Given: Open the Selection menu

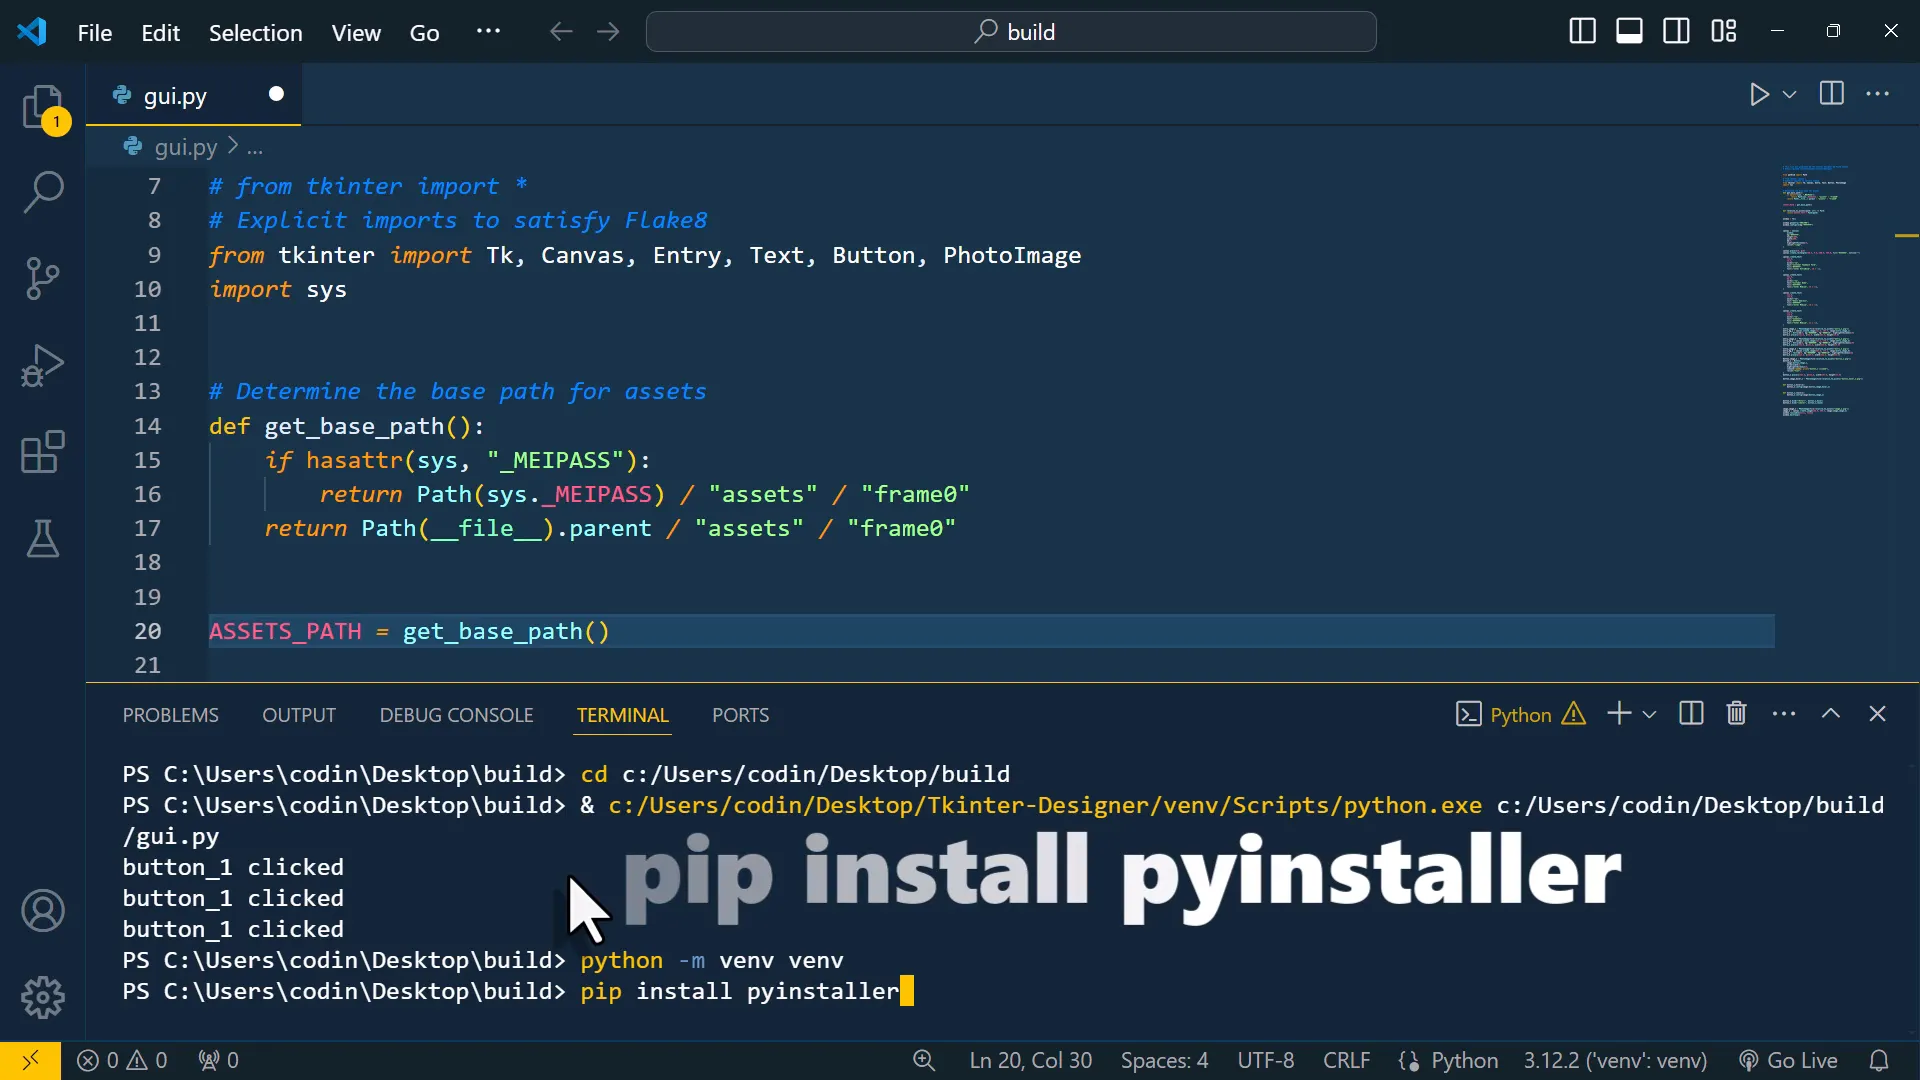Looking at the screenshot, I should click(x=256, y=32).
